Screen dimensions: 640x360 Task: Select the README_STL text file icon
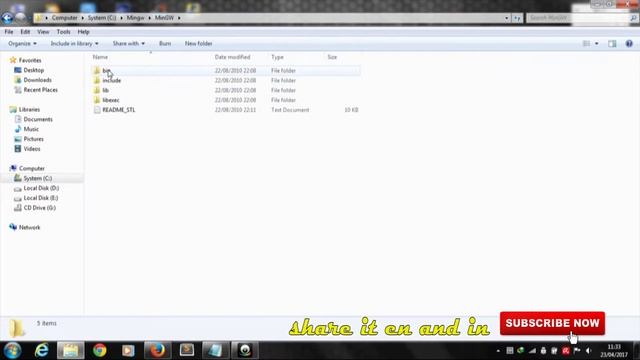(x=97, y=110)
